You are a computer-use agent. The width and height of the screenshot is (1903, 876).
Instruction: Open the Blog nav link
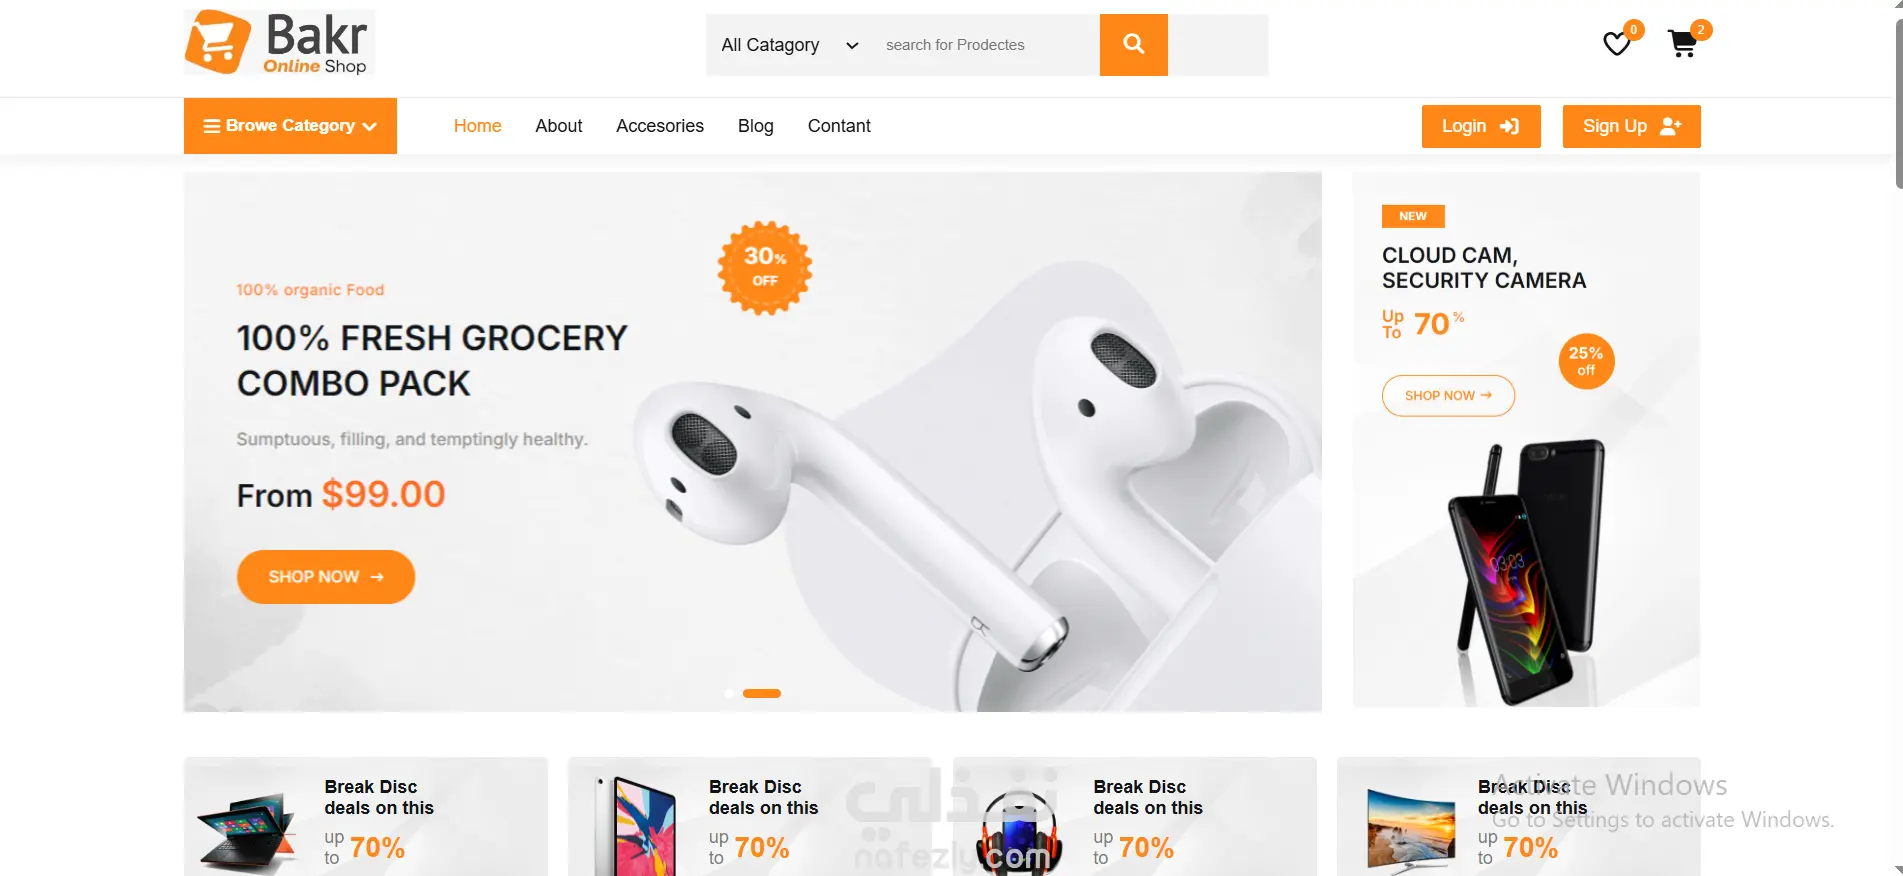pos(756,126)
